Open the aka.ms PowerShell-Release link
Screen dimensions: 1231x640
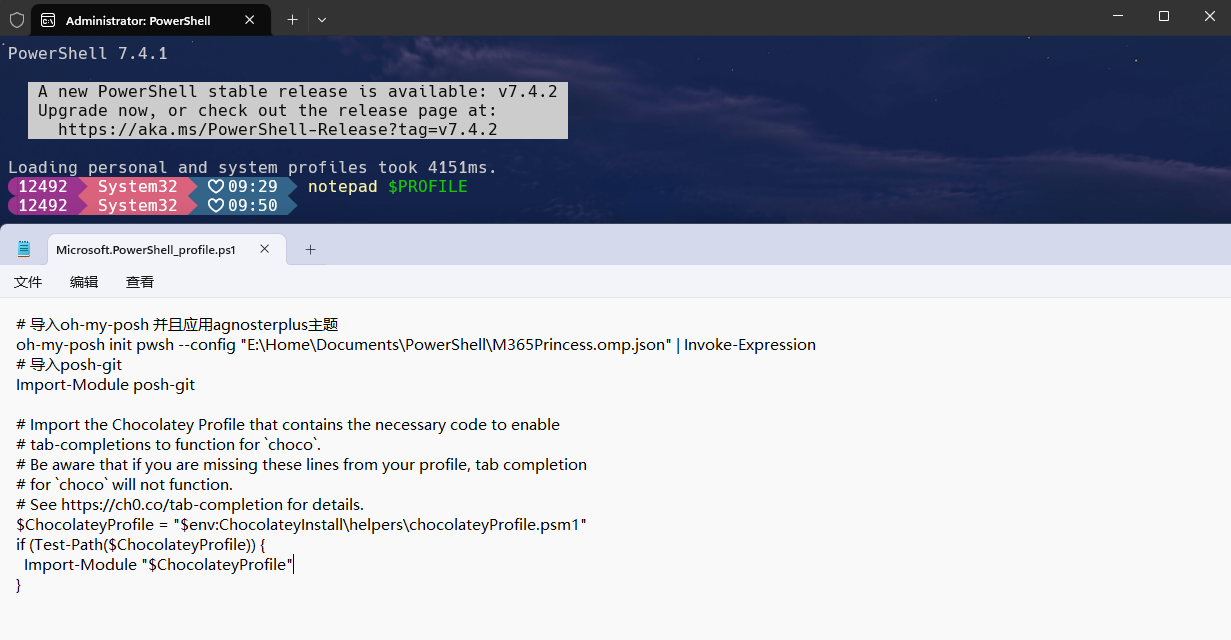277,130
